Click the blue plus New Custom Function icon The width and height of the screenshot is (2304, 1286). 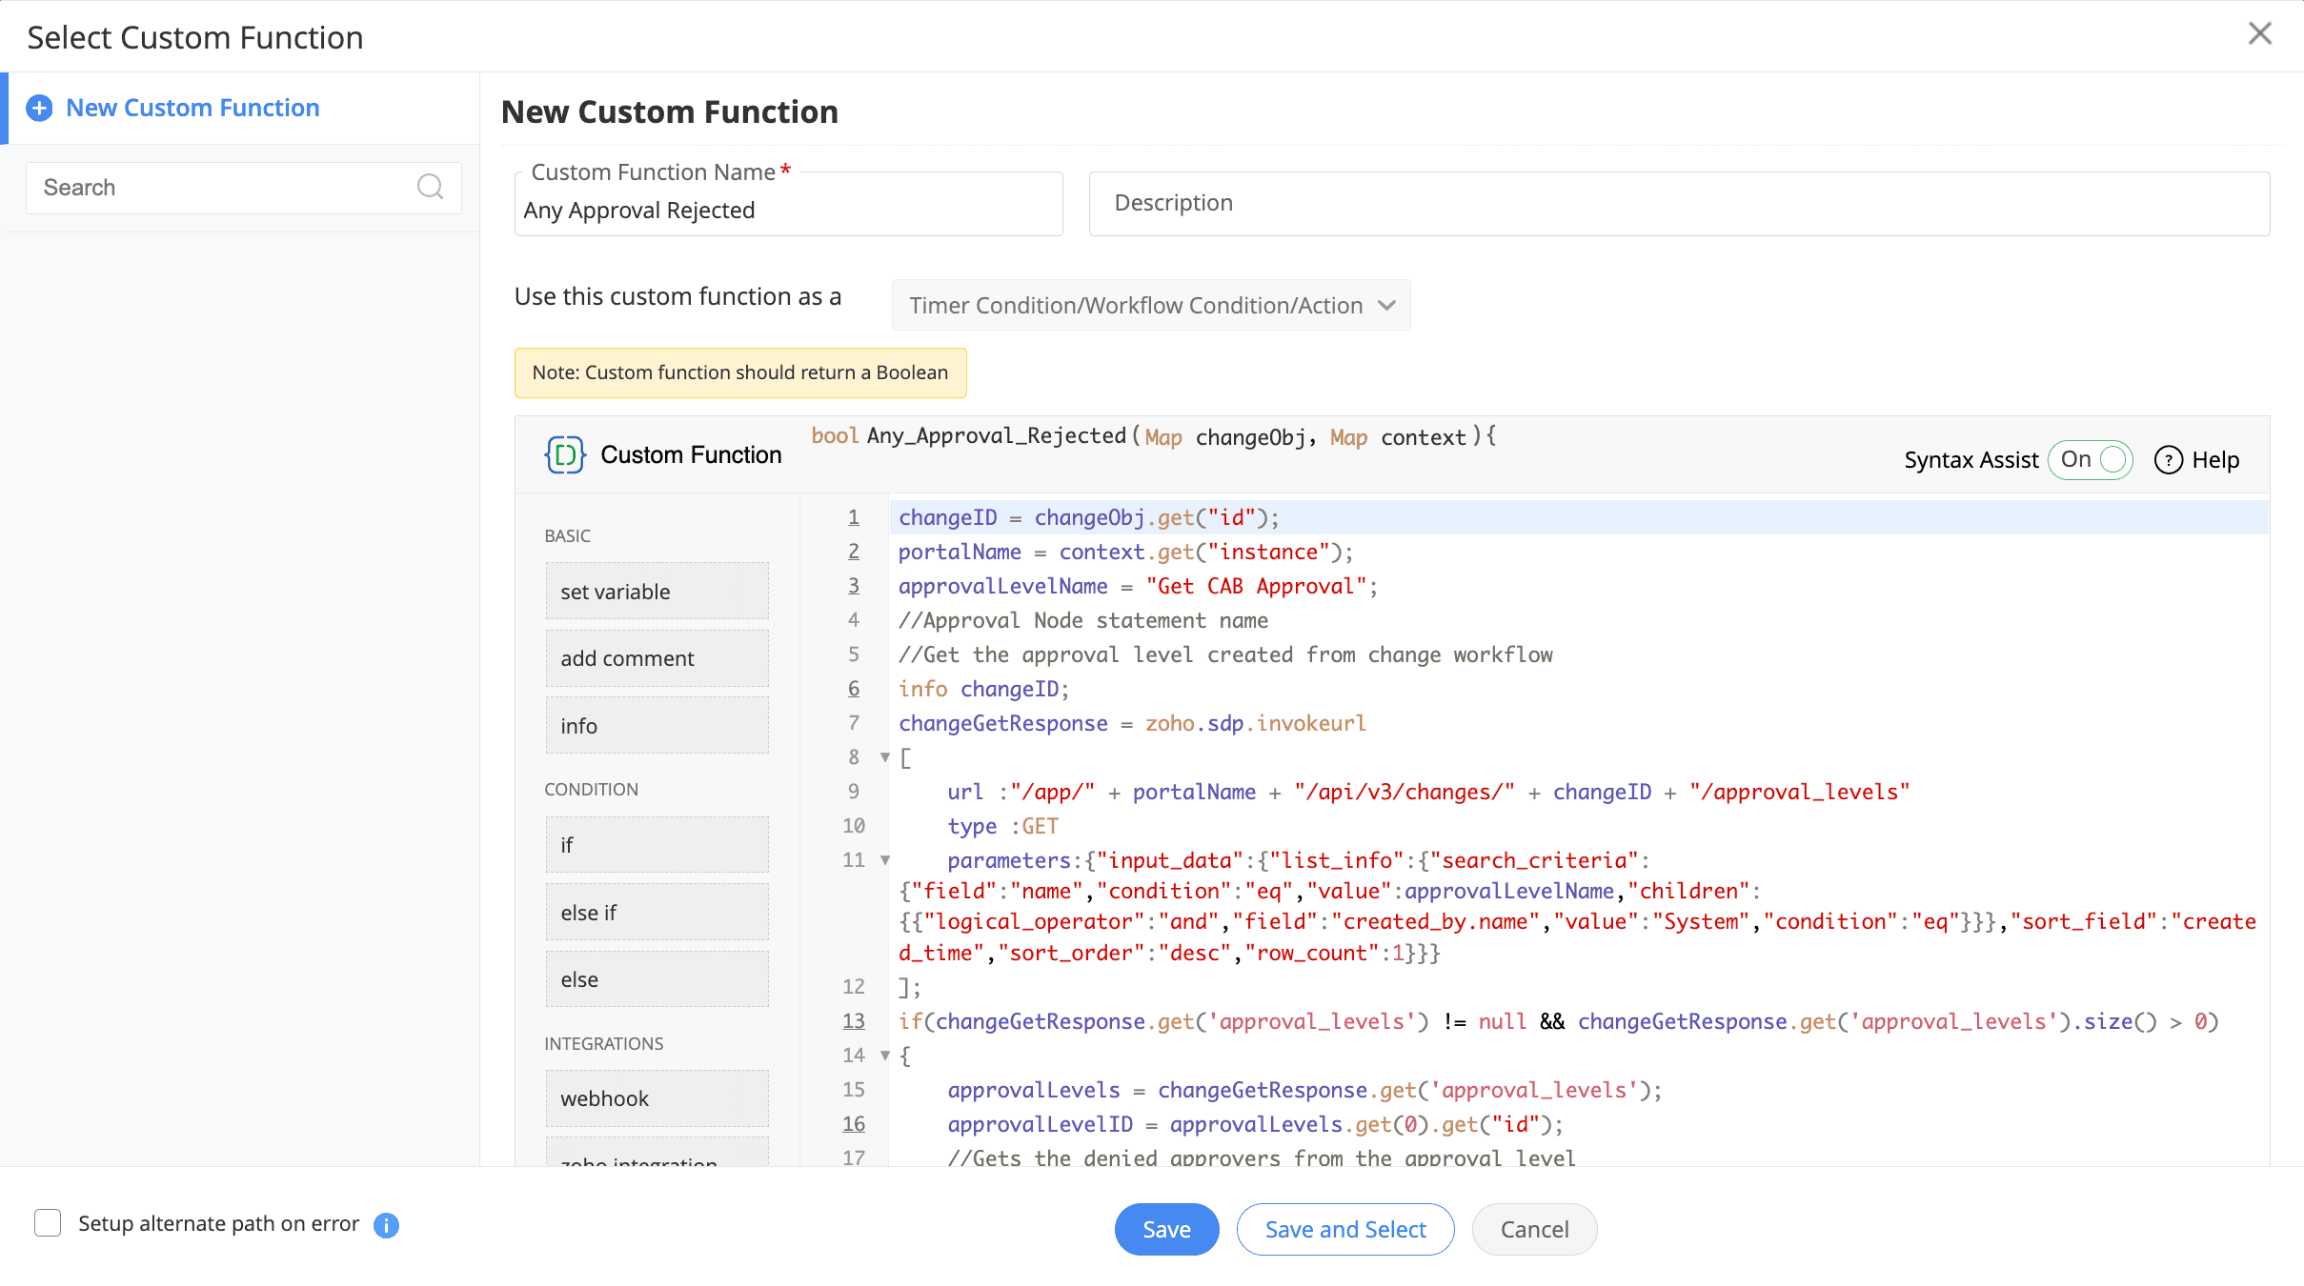click(x=39, y=108)
